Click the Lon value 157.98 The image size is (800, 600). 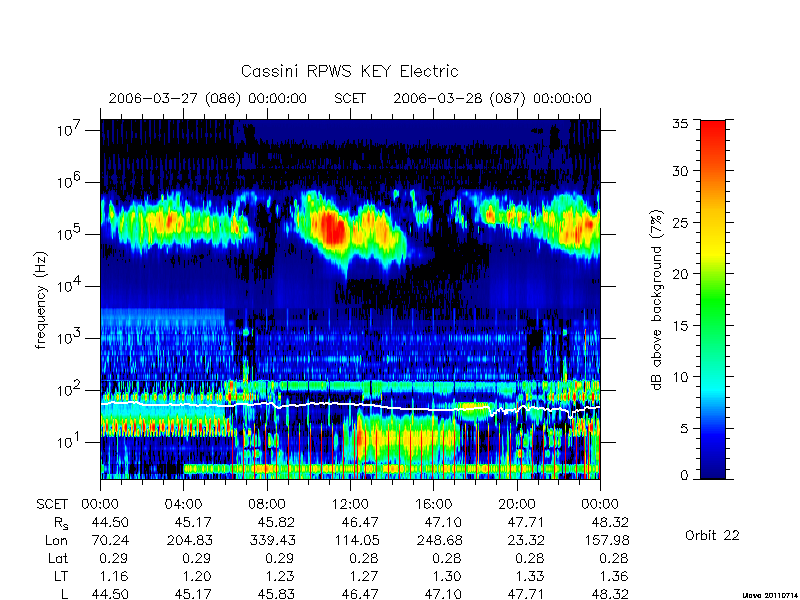point(607,540)
